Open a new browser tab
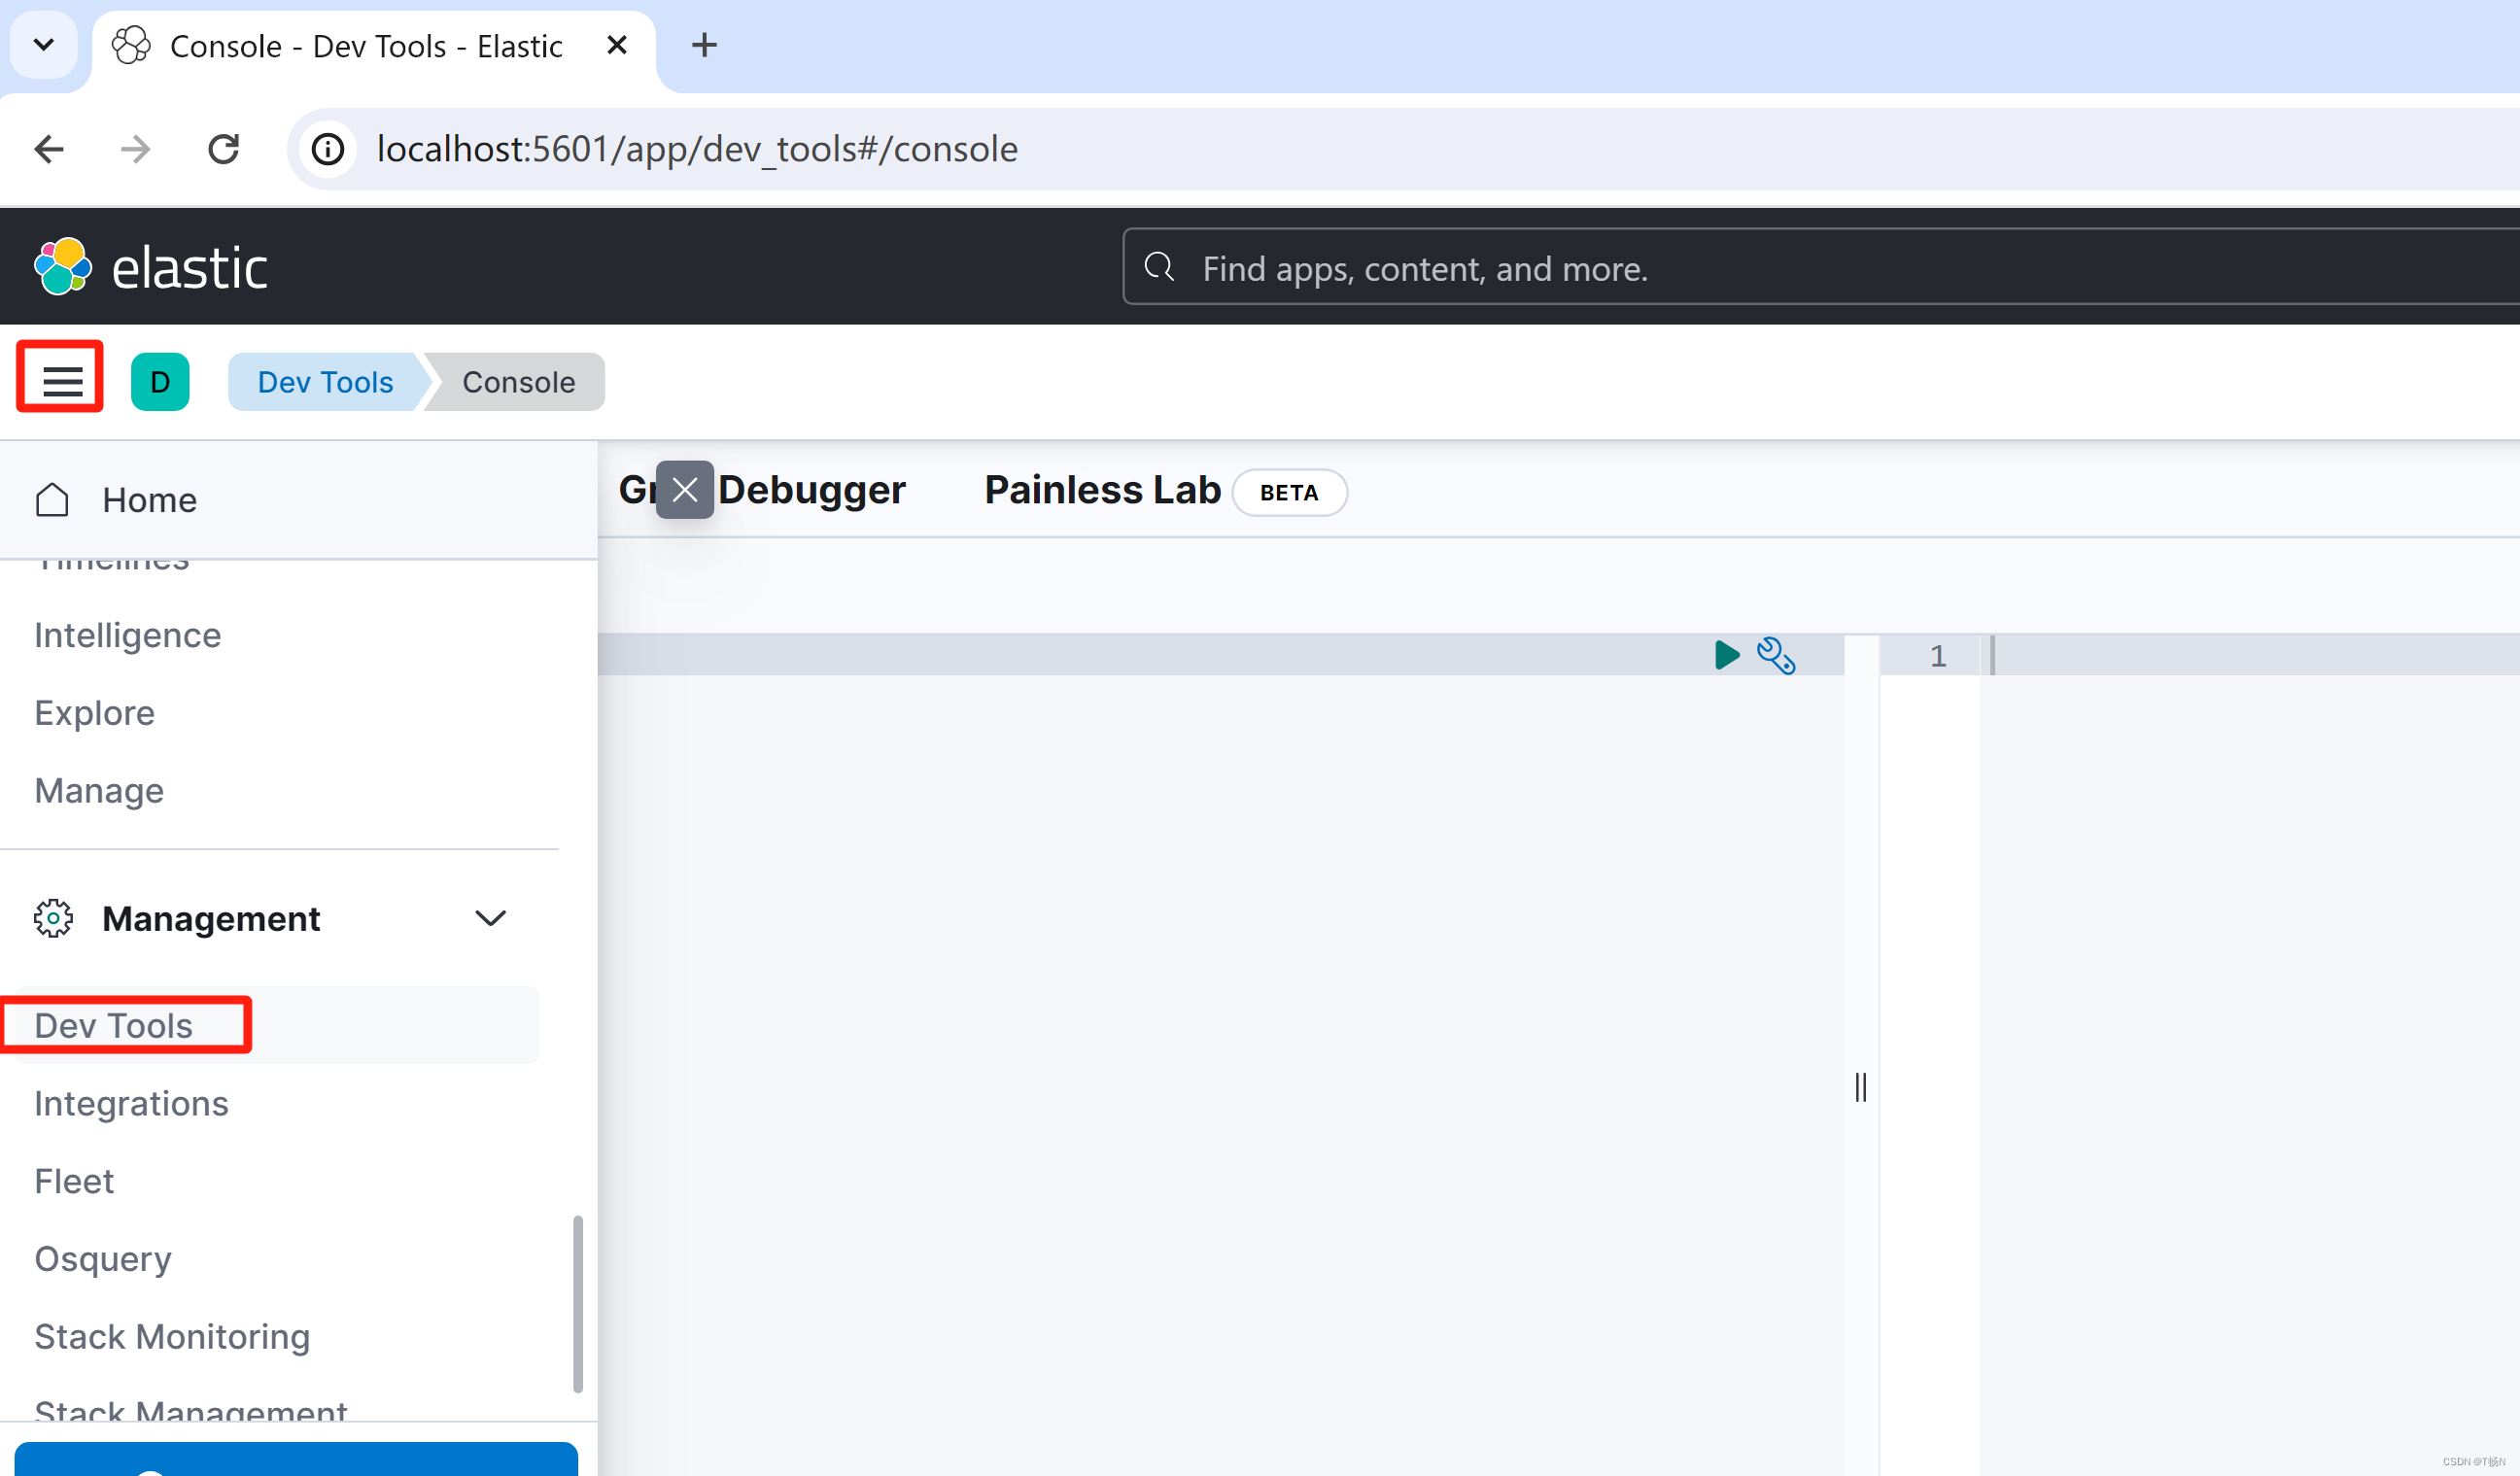Screen dimensions: 2520x1476 [x=705, y=44]
